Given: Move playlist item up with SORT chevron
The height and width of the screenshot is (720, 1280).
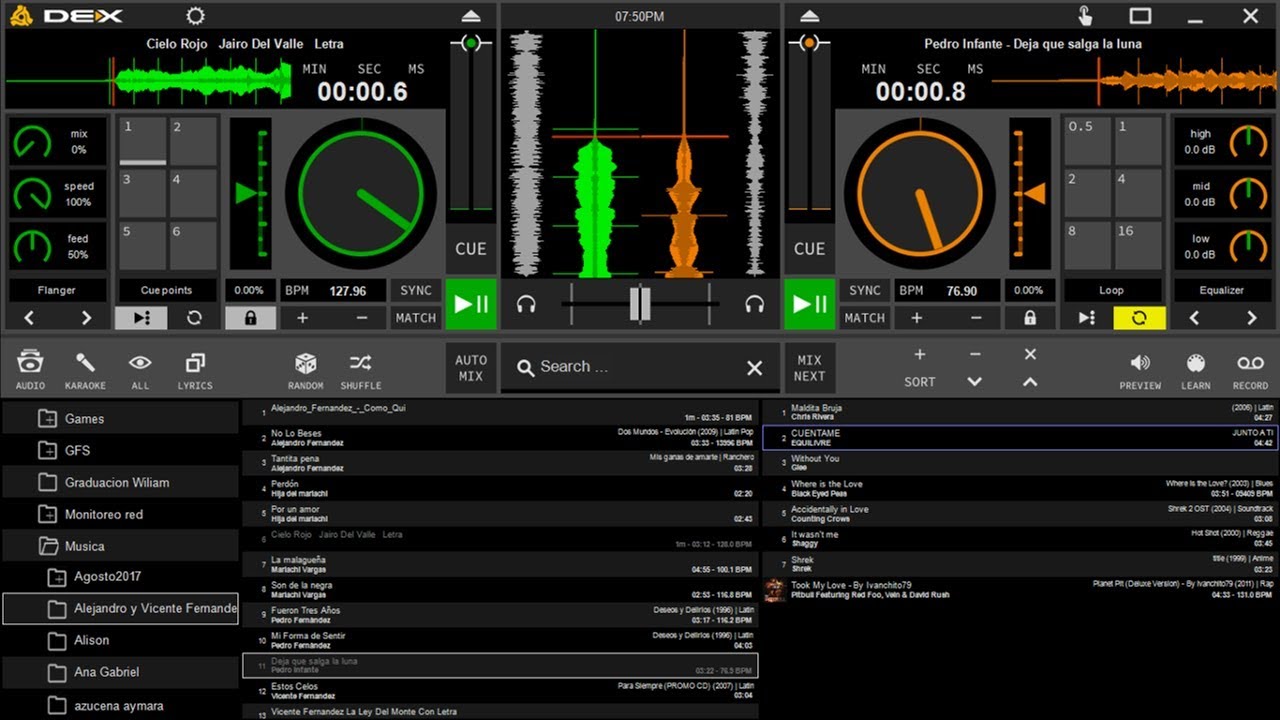Looking at the screenshot, I should 1030,381.
